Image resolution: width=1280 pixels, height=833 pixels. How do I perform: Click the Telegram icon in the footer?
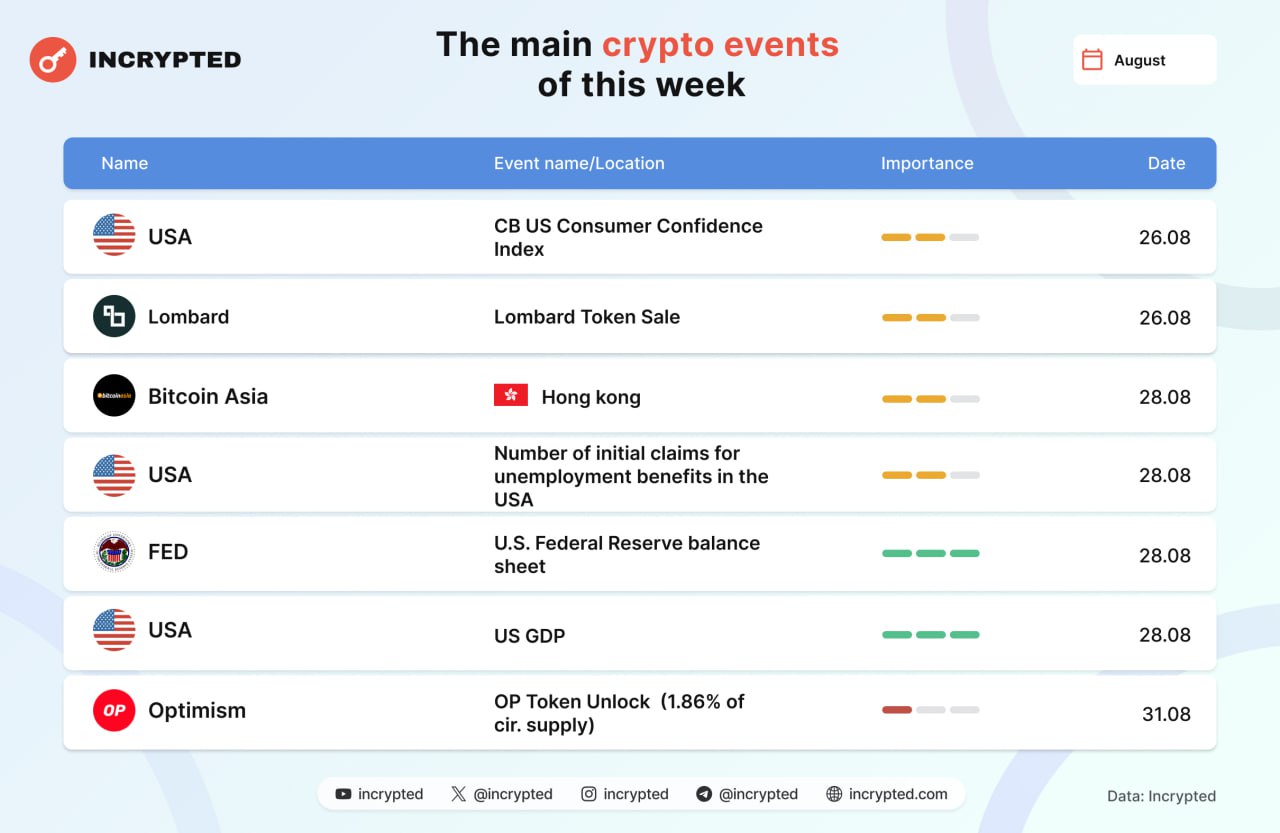704,794
